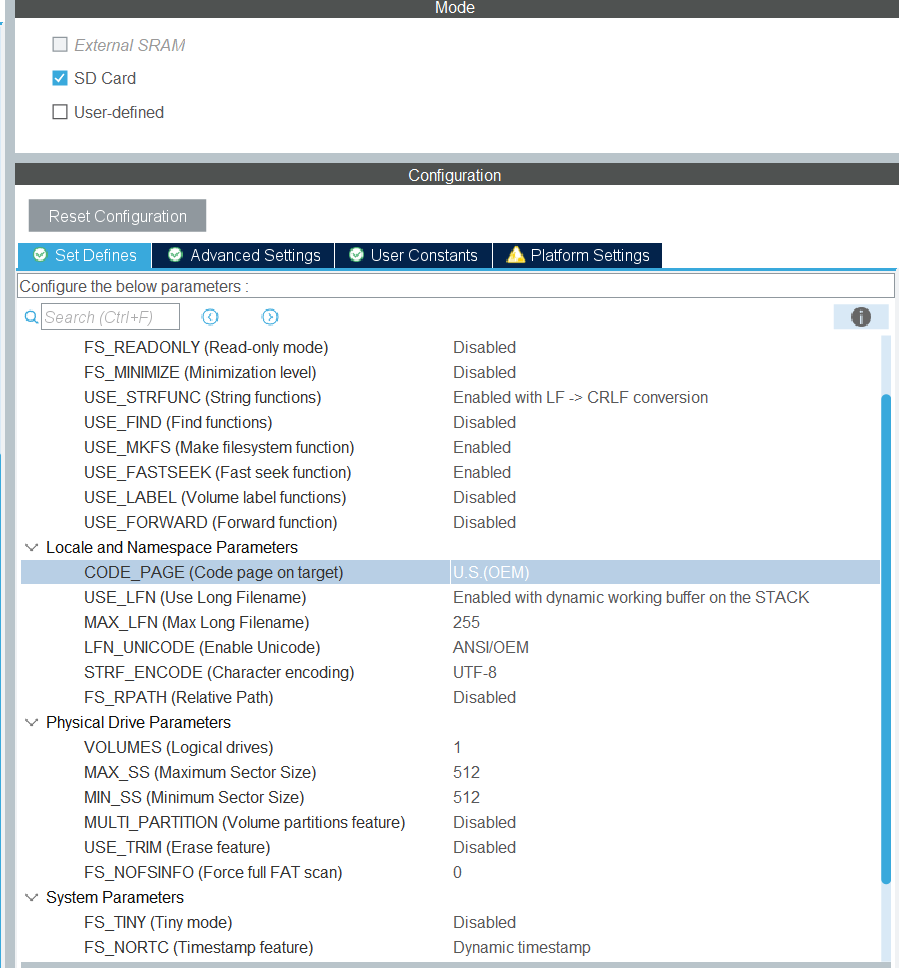899x968 pixels.
Task: Click the Reset Configuration button
Action: tap(117, 215)
